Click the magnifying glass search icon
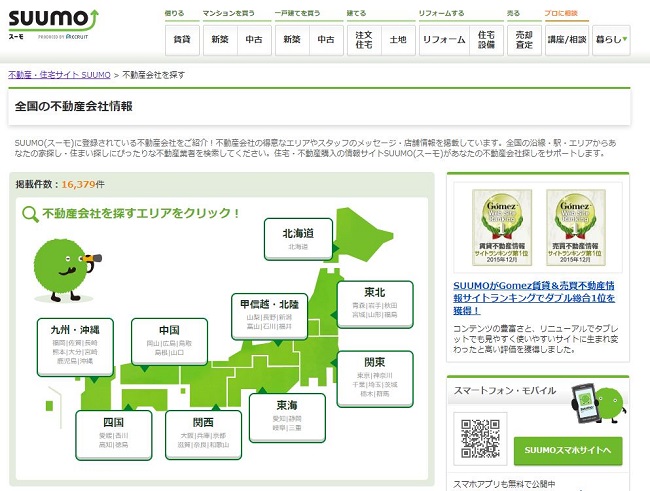650x491 pixels. 30,214
